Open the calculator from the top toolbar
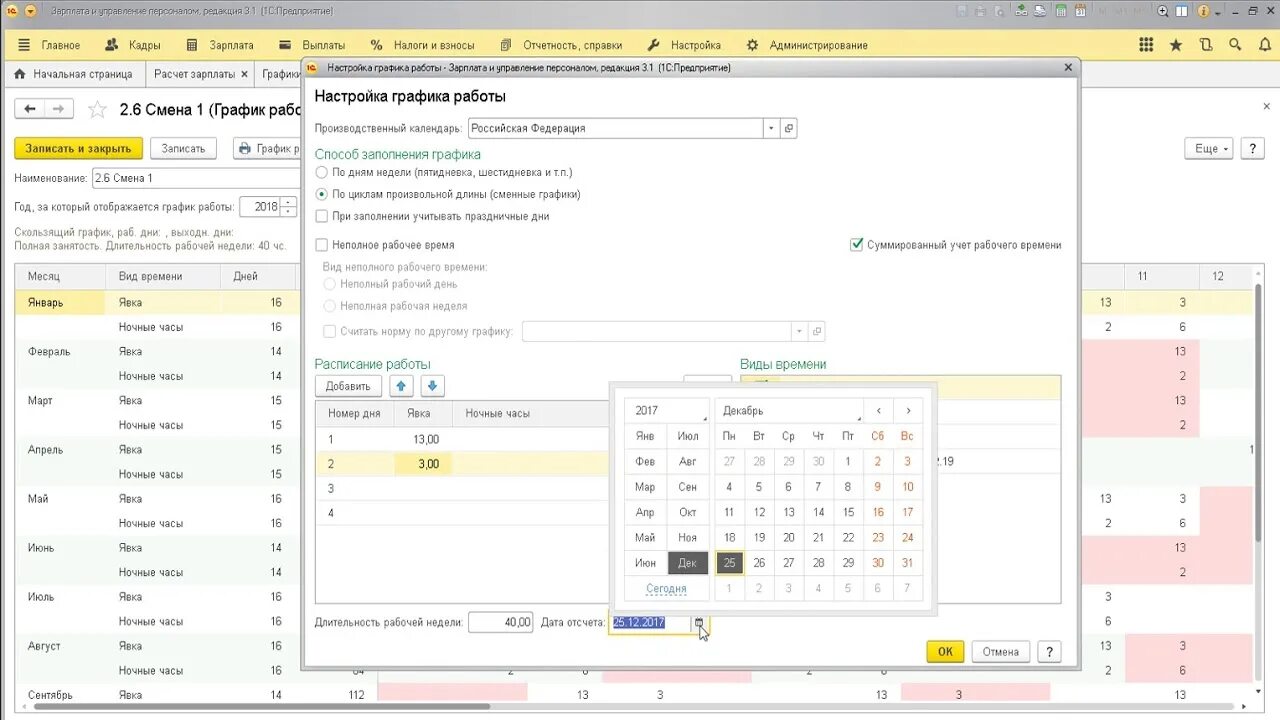 point(1061,11)
